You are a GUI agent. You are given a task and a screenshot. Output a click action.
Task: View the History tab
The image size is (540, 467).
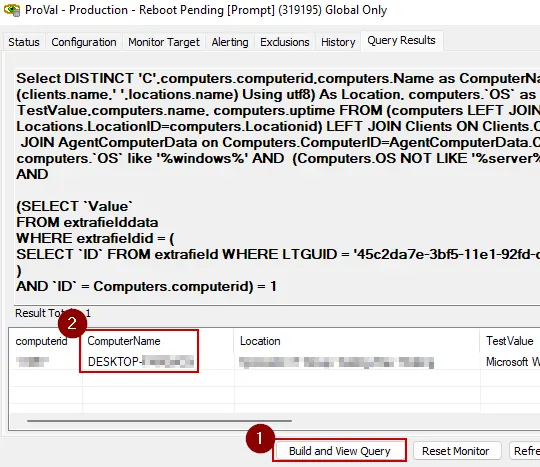tap(338, 42)
